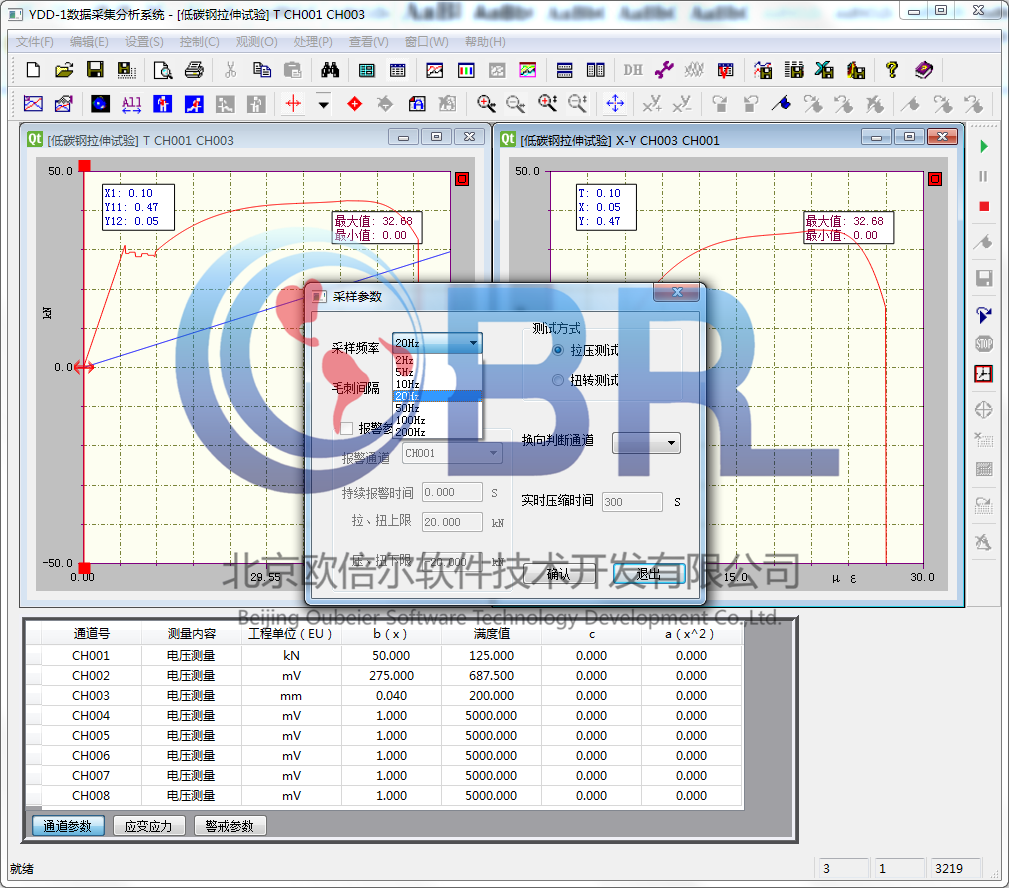Pick 50Hz in the sampling frequency list
Screen dimensions: 1009x888
tap(408, 408)
